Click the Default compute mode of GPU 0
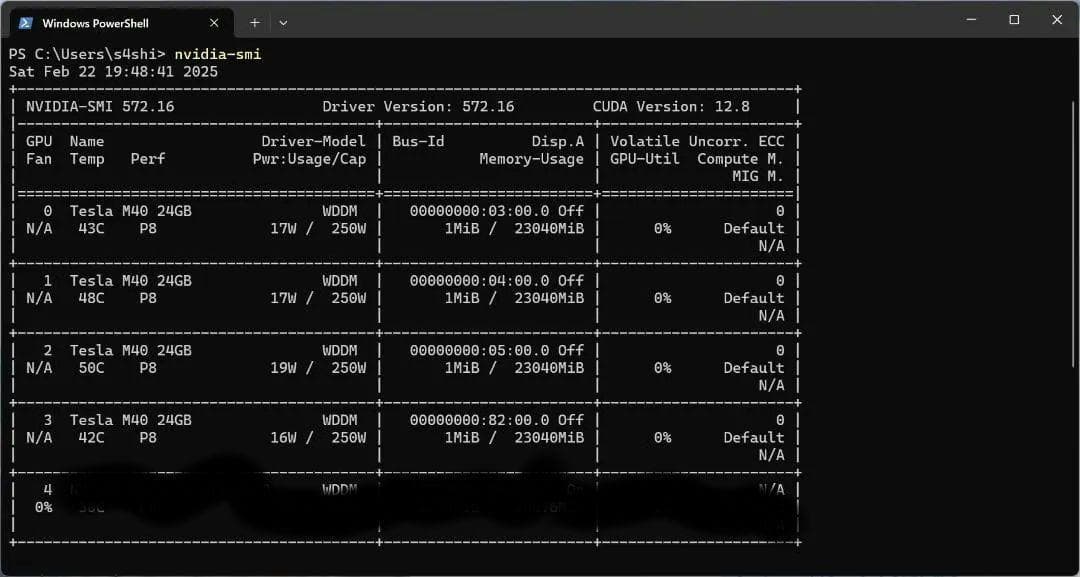 (x=754, y=228)
